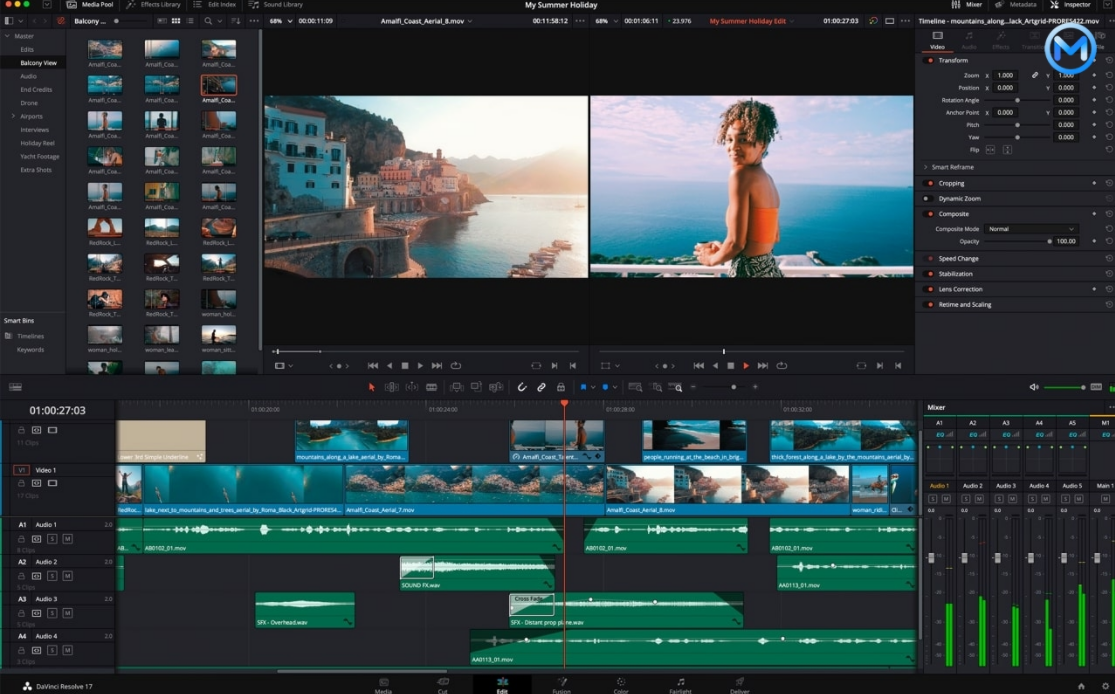The width and height of the screenshot is (1115, 694).
Task: Click the Custom Zoom icon
Action: (677, 388)
